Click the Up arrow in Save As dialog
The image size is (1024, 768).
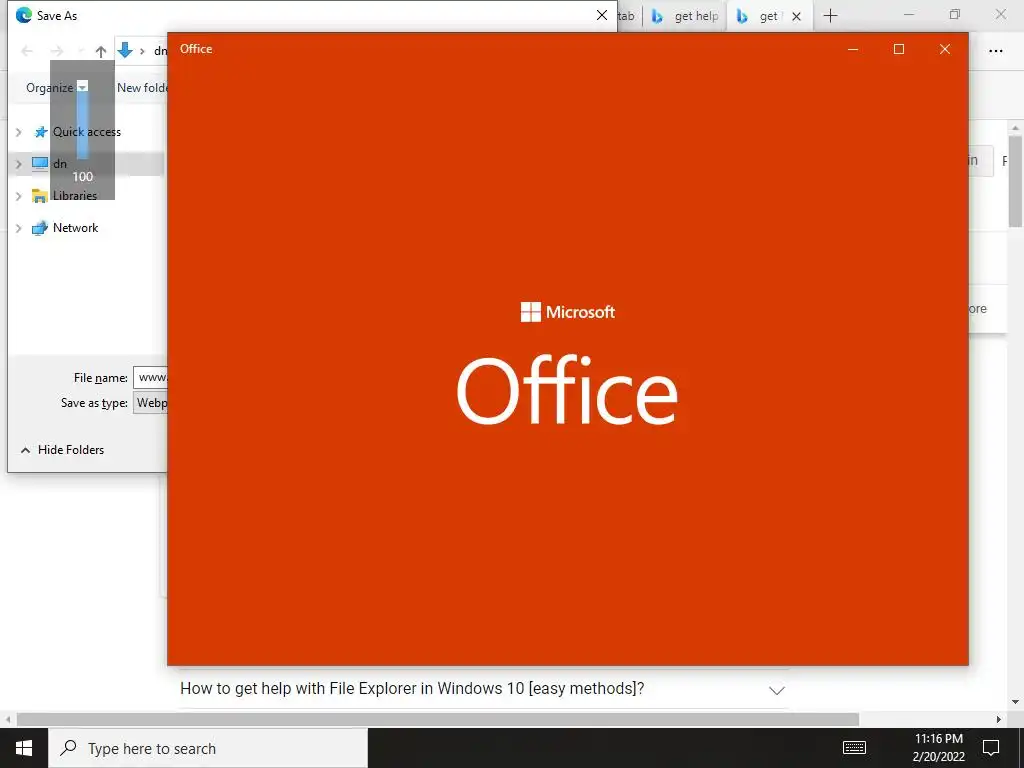[x=101, y=51]
